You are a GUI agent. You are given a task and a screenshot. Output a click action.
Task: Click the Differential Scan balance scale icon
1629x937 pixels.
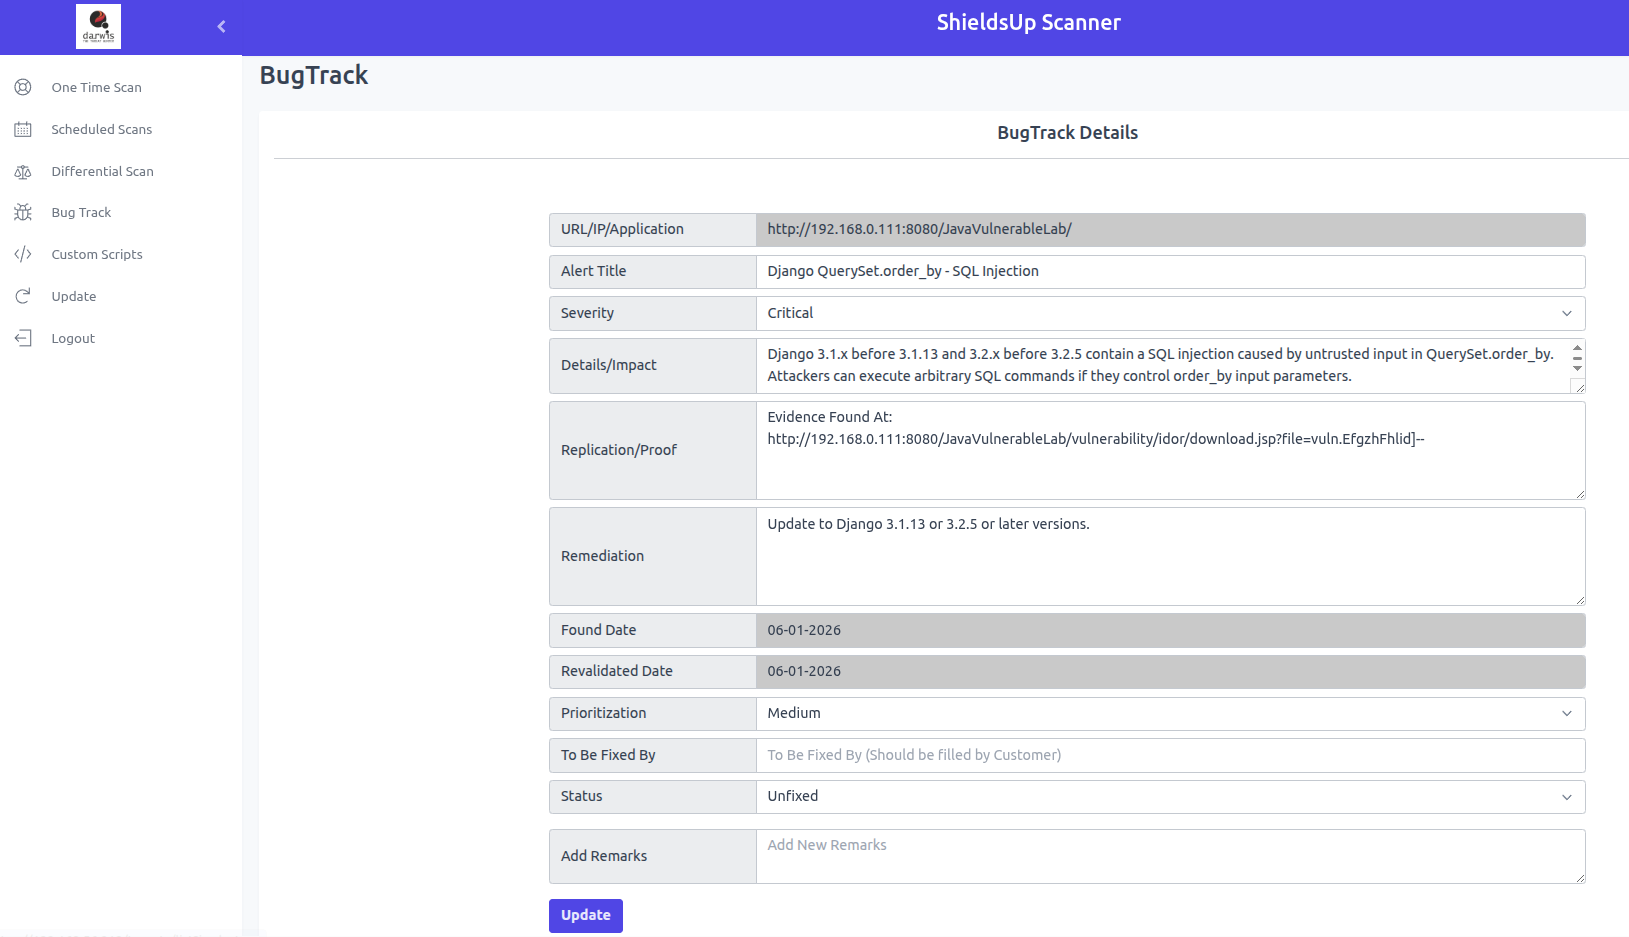click(x=23, y=171)
